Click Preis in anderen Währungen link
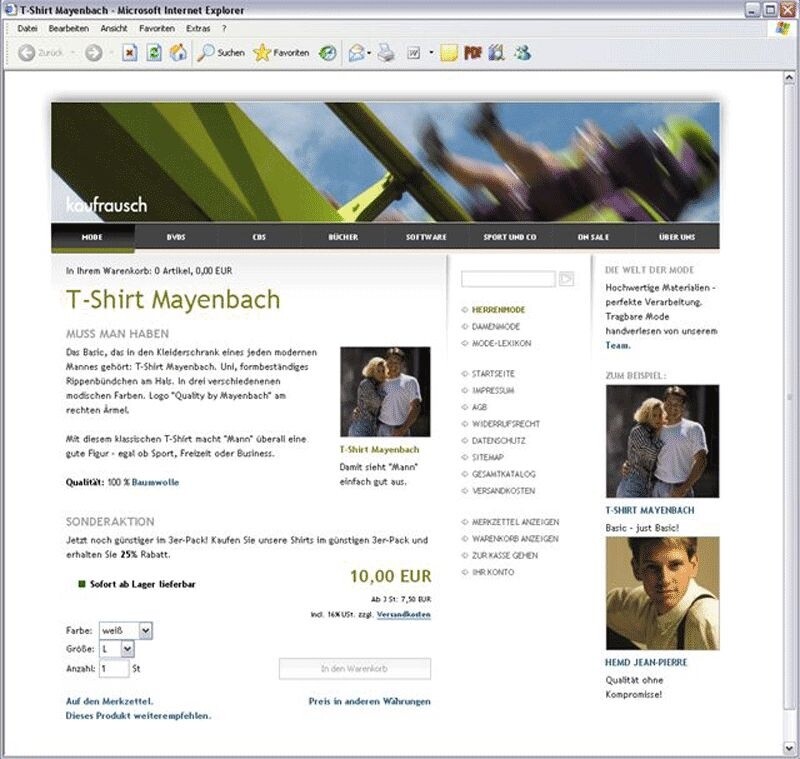This screenshot has height=759, width=800. [x=369, y=701]
